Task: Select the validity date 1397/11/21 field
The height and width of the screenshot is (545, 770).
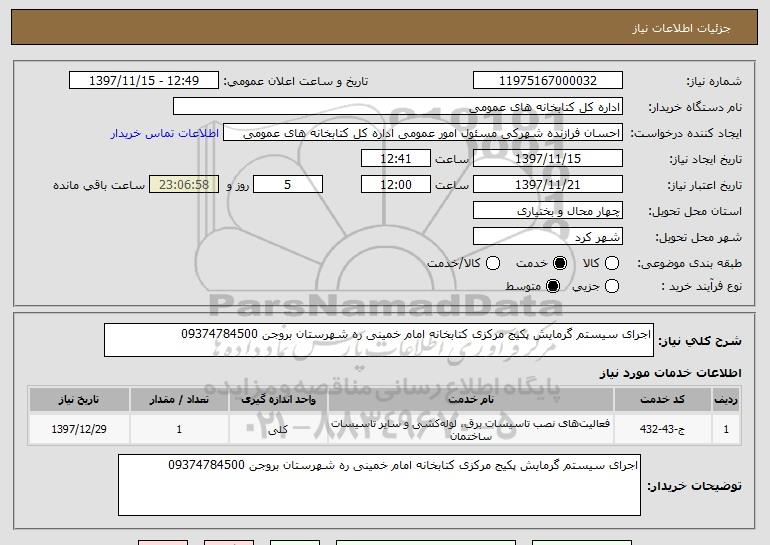Action: click(x=547, y=184)
